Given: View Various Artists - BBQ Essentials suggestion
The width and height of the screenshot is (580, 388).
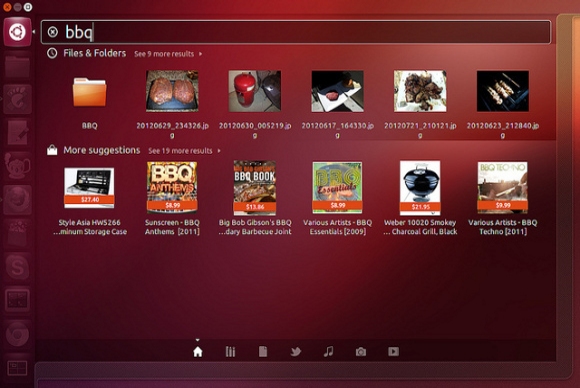Looking at the screenshot, I should (x=337, y=199).
